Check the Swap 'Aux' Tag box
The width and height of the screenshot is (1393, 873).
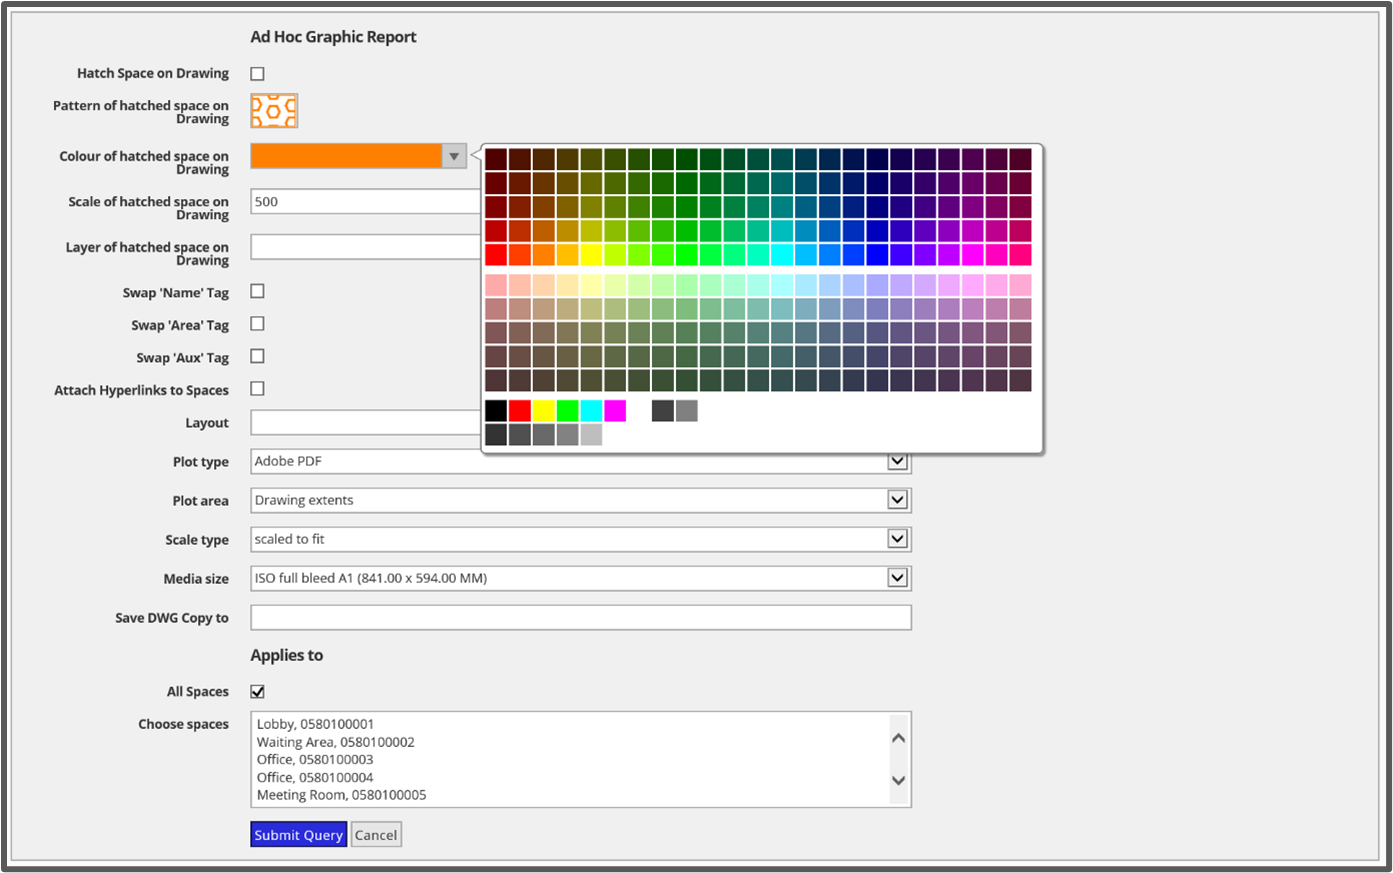[x=257, y=357]
